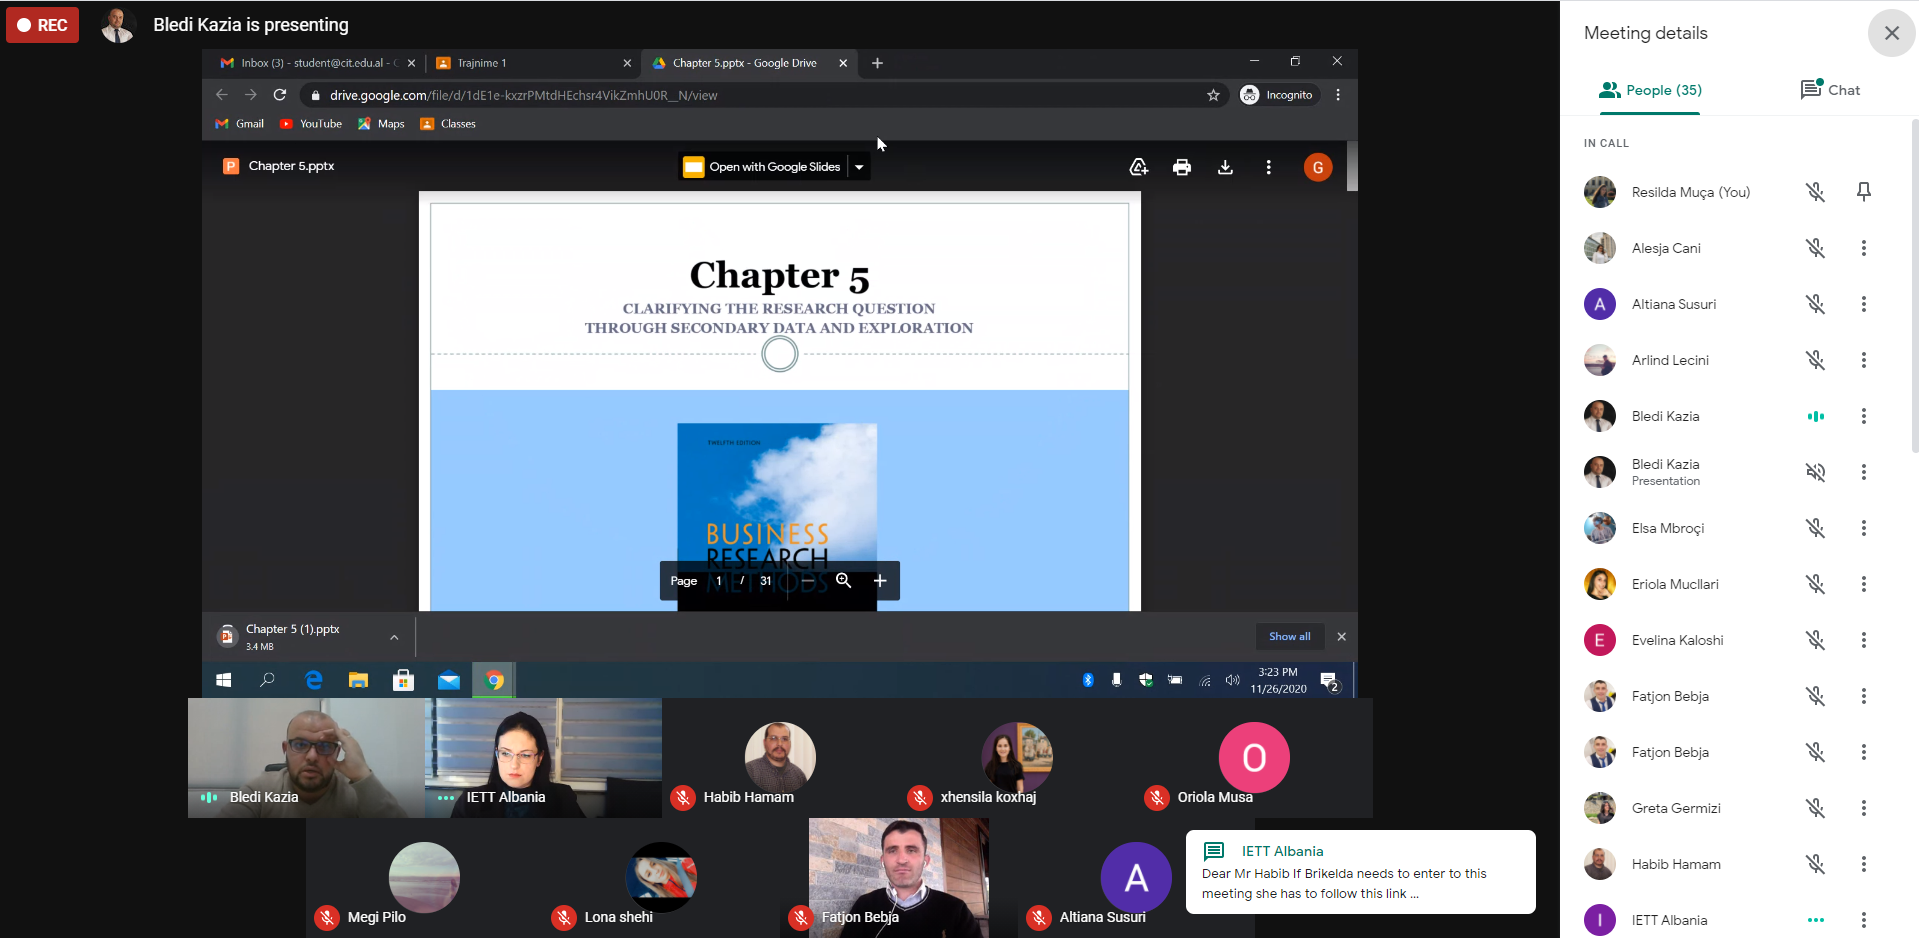Screen dimensions: 1919x938
Task: Open the People (35) tab
Action: tap(1650, 90)
